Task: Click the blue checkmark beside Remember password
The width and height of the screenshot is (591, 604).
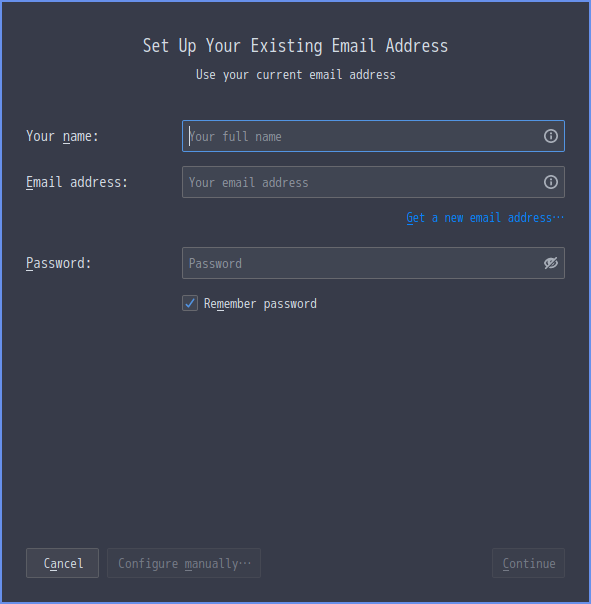Action: coord(190,303)
